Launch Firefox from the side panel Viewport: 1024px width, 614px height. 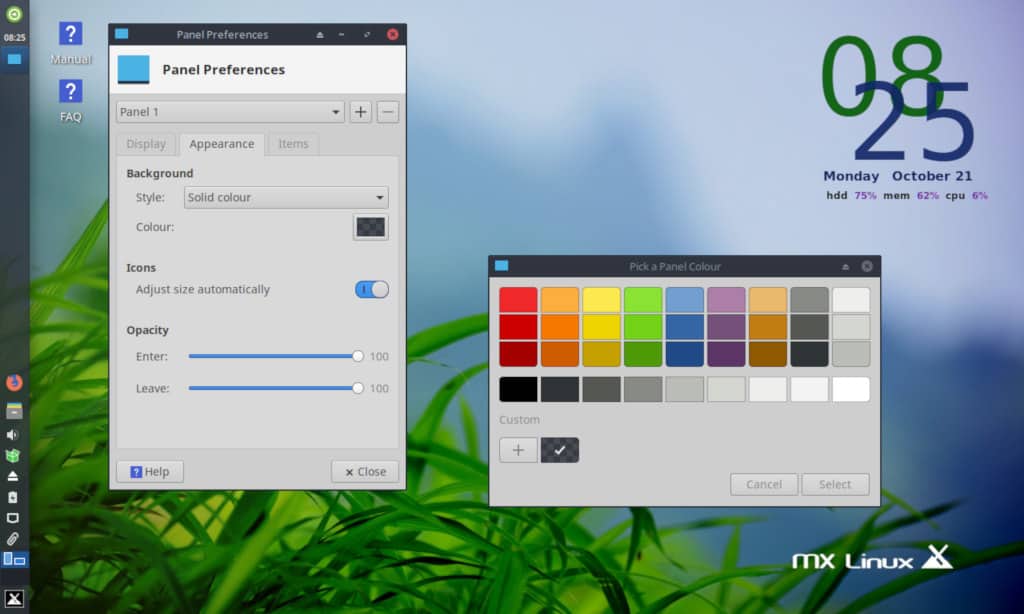[x=14, y=382]
